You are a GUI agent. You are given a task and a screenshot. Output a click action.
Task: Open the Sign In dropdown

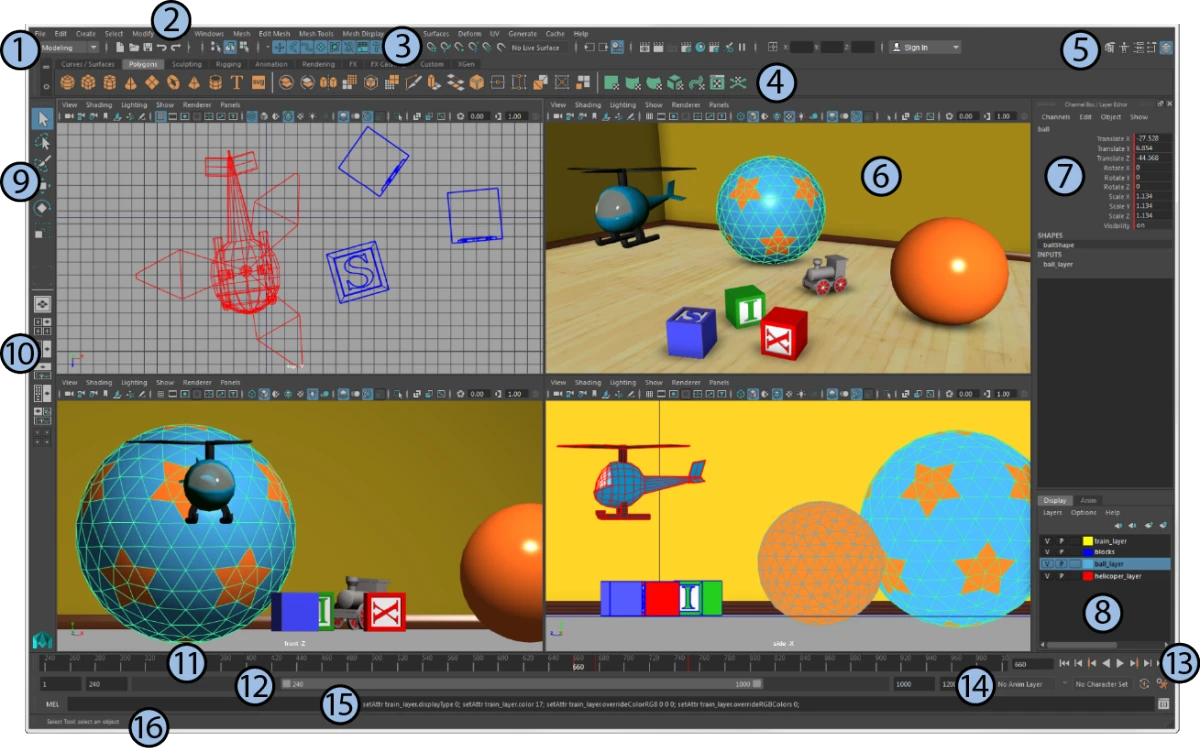coord(925,47)
